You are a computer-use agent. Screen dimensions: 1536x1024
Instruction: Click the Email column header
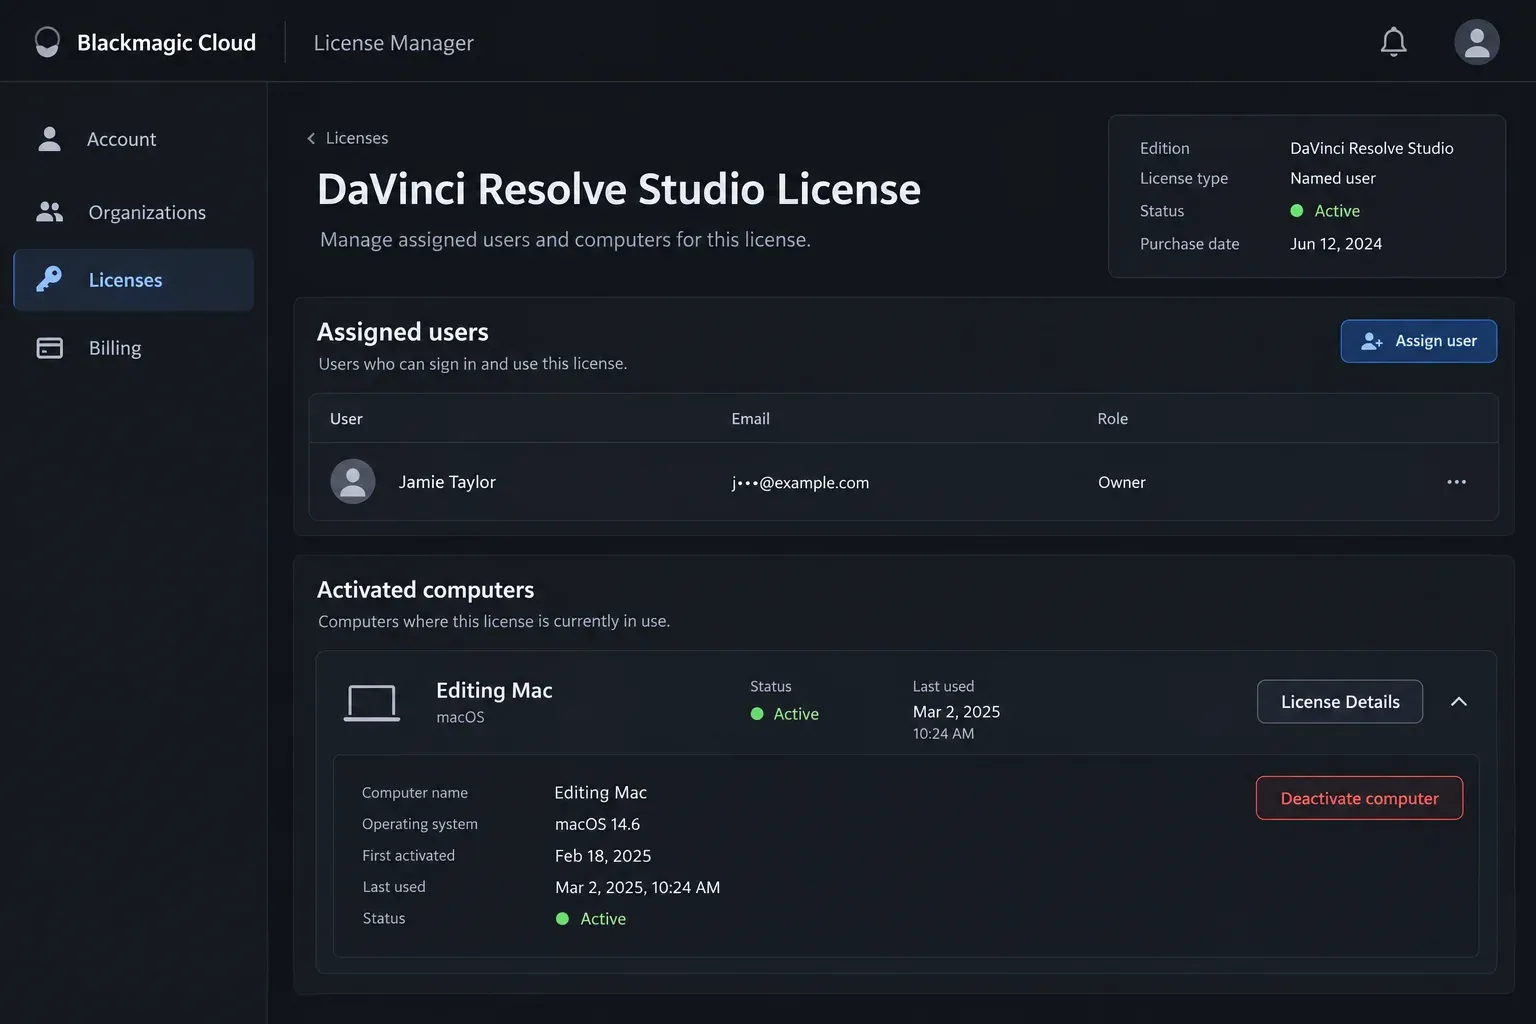750,419
